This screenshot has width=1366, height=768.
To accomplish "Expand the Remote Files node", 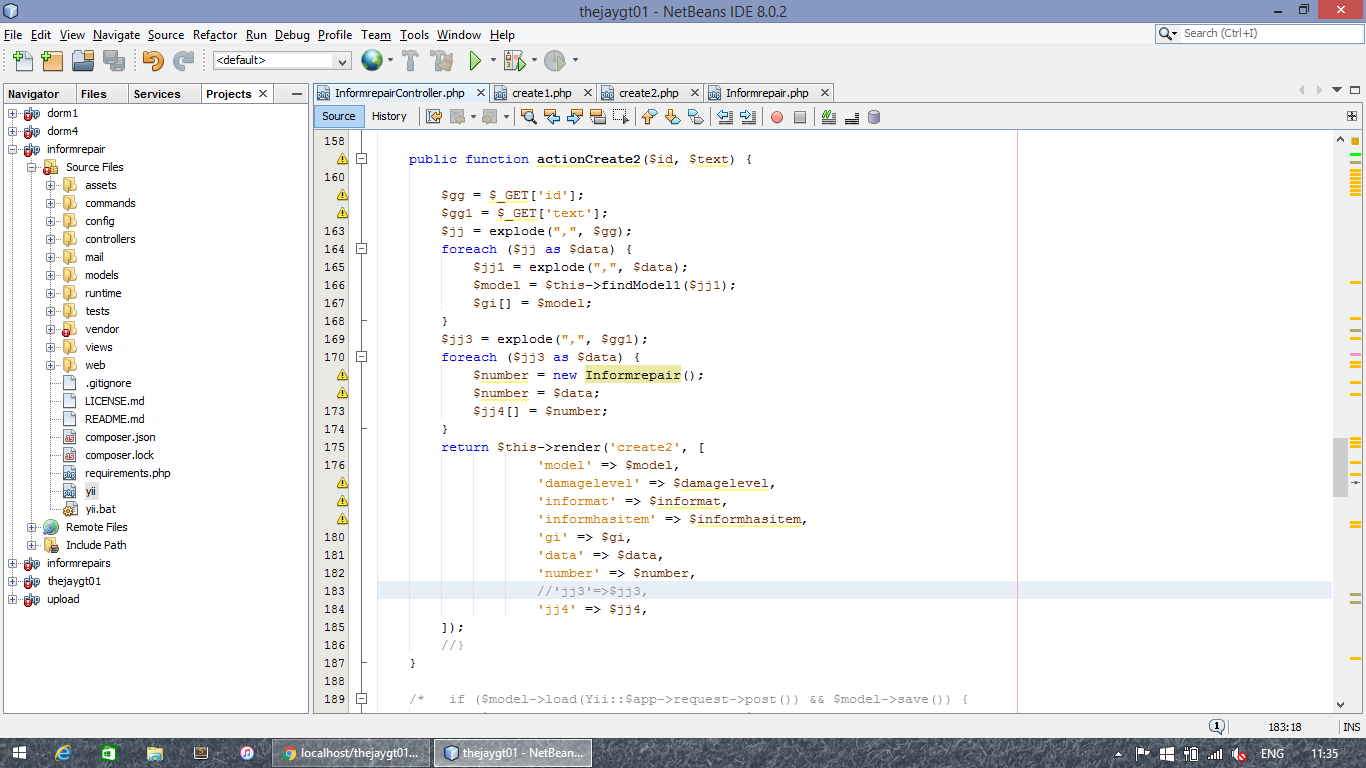I will (x=32, y=527).
